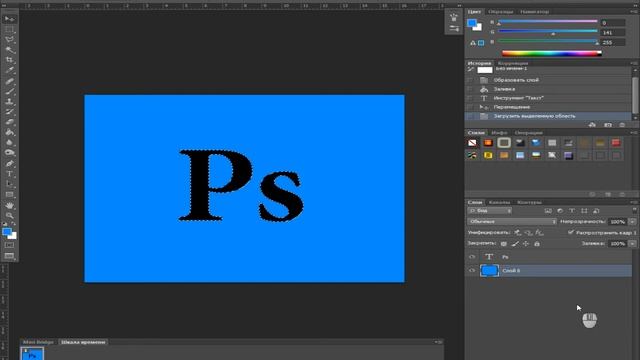Select the Dodge tool
Image resolution: width=640 pixels, height=360 pixels.
coord(9,153)
